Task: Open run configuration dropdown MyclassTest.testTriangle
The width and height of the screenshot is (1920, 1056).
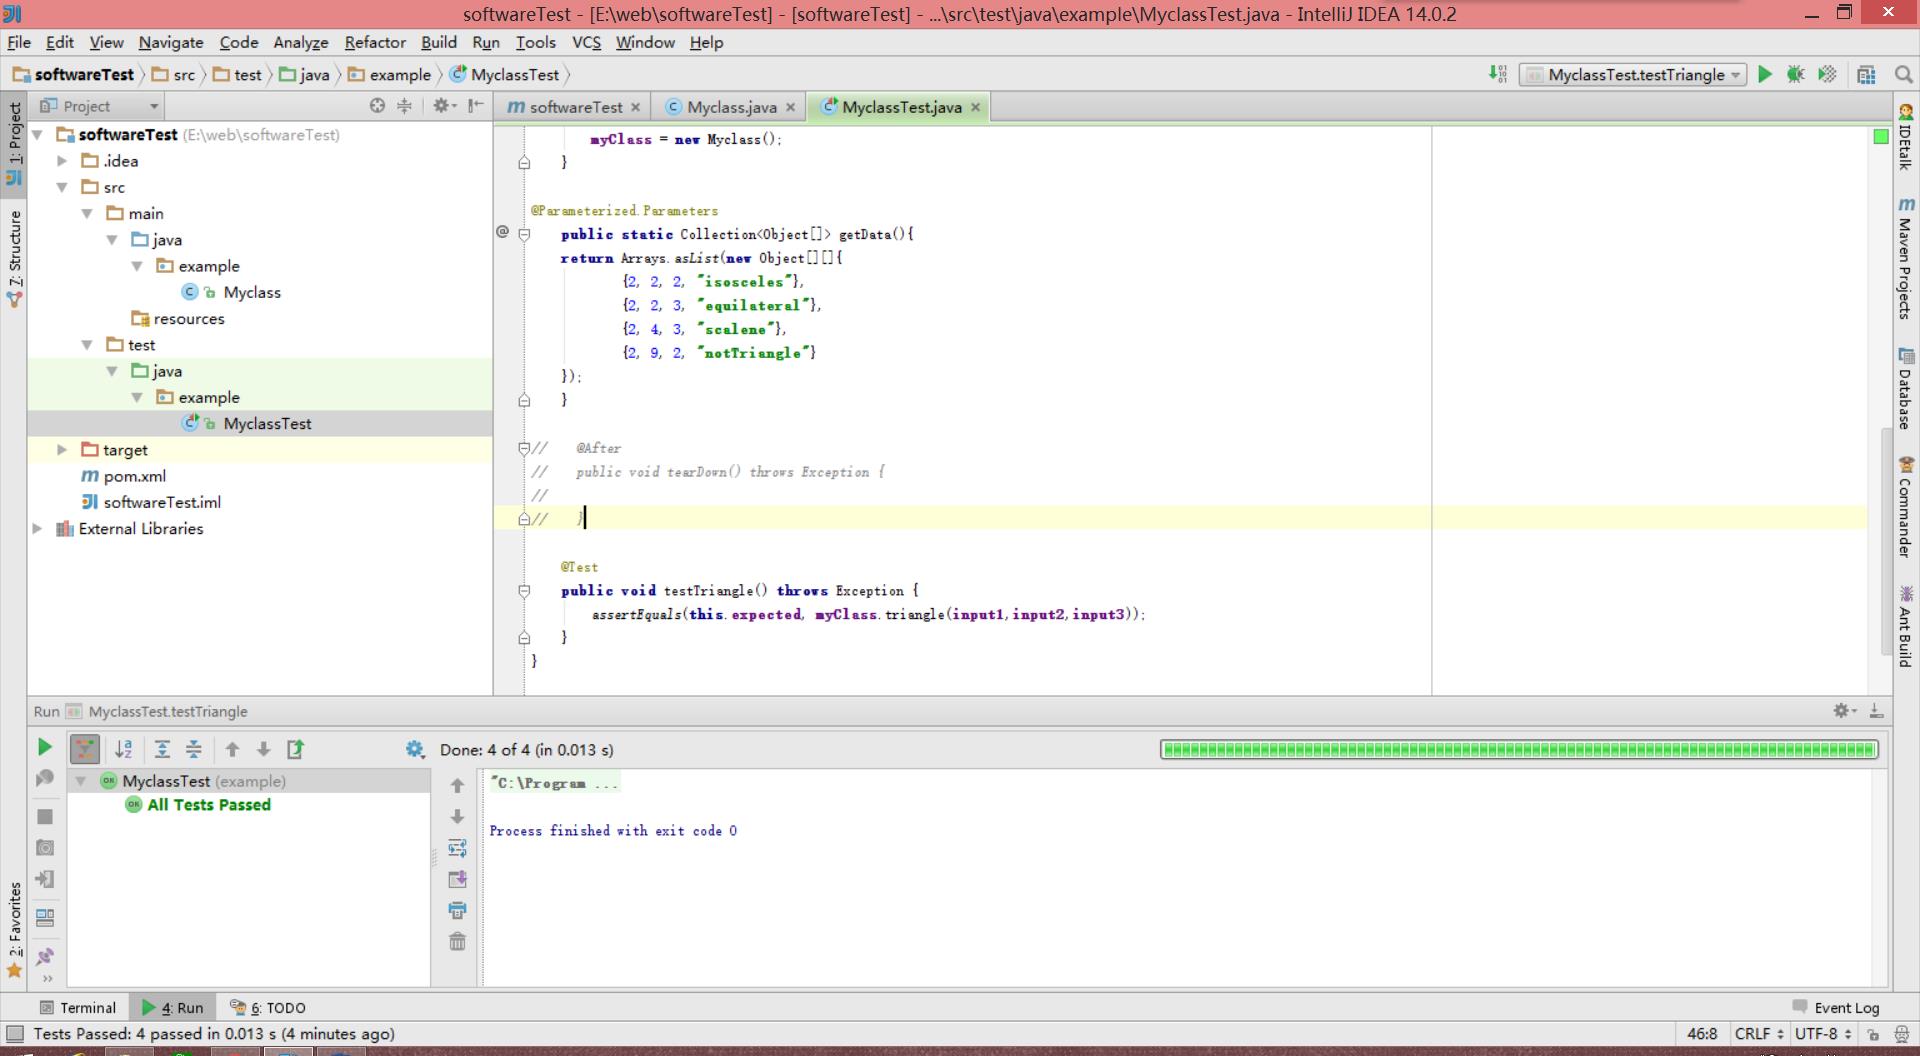Action: pos(1633,75)
